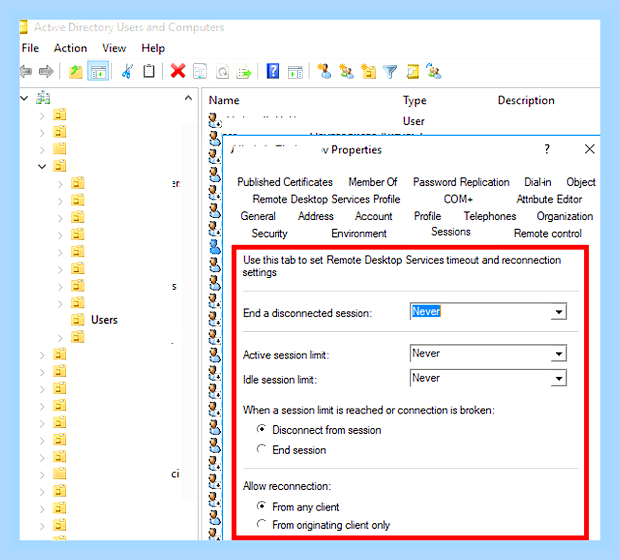620x560 pixels.
Task: Open Properties via the sheet icon
Action: [x=200, y=72]
